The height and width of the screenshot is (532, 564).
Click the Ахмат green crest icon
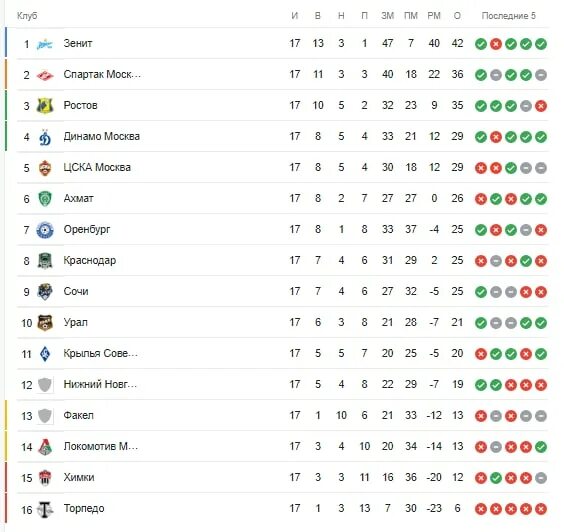(45, 199)
